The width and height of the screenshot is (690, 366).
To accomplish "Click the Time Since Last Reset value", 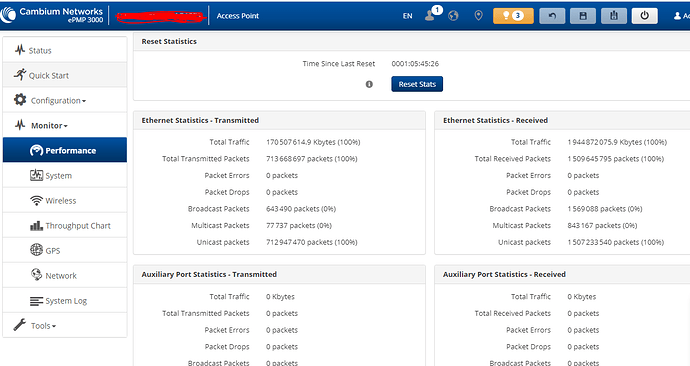I will tap(415, 64).
